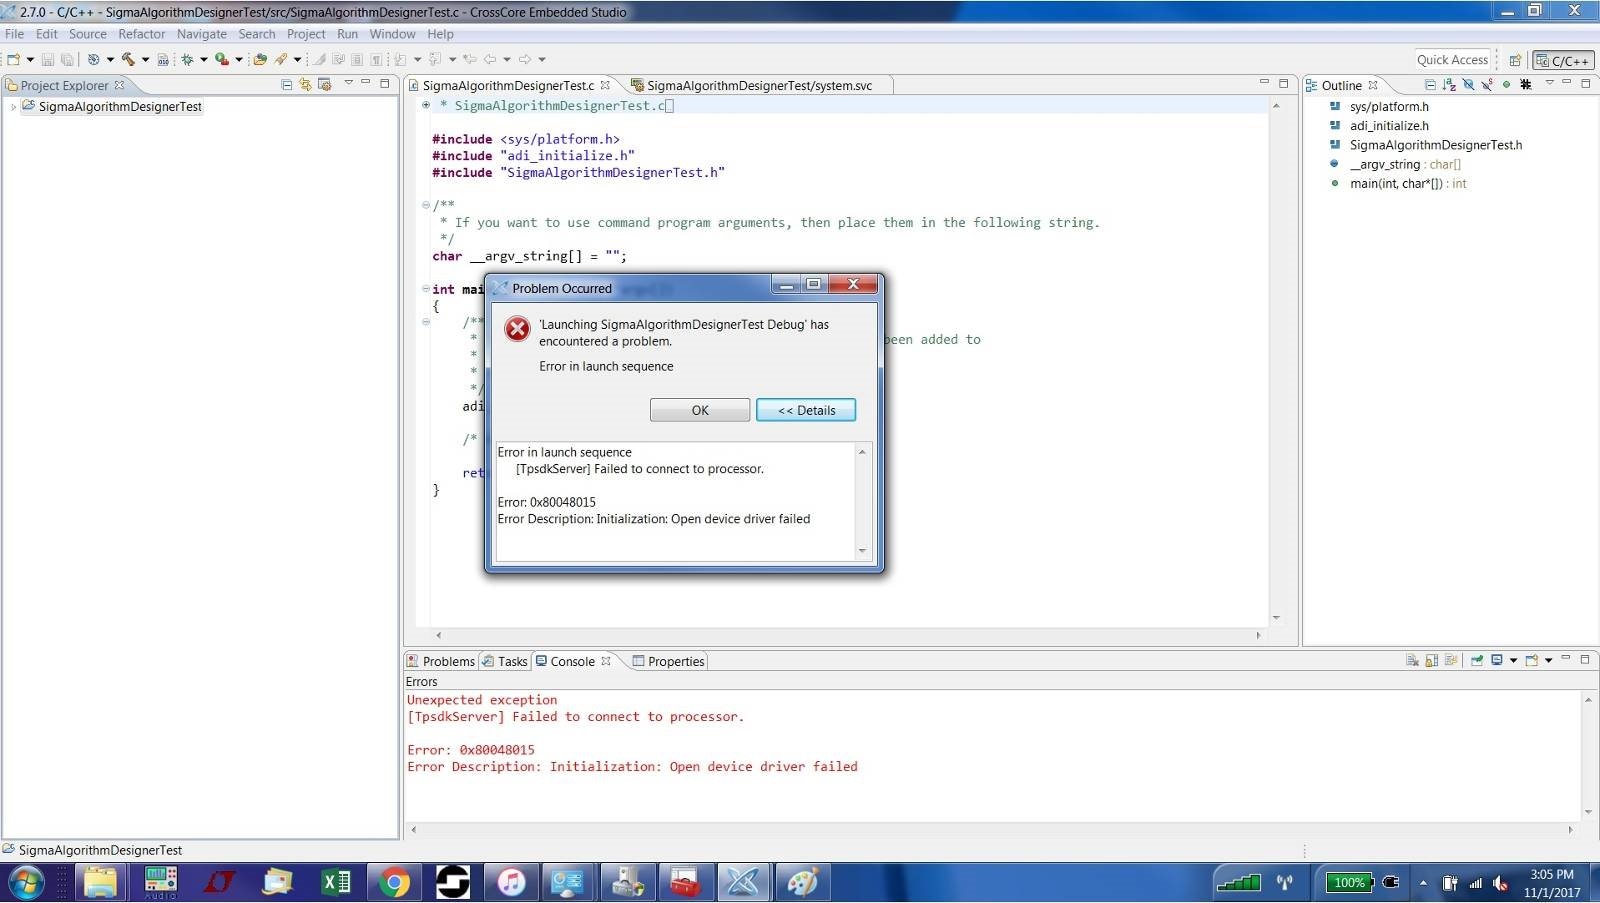Click the dialog details scroll-down arrow
The width and height of the screenshot is (1600, 903).
(862, 551)
